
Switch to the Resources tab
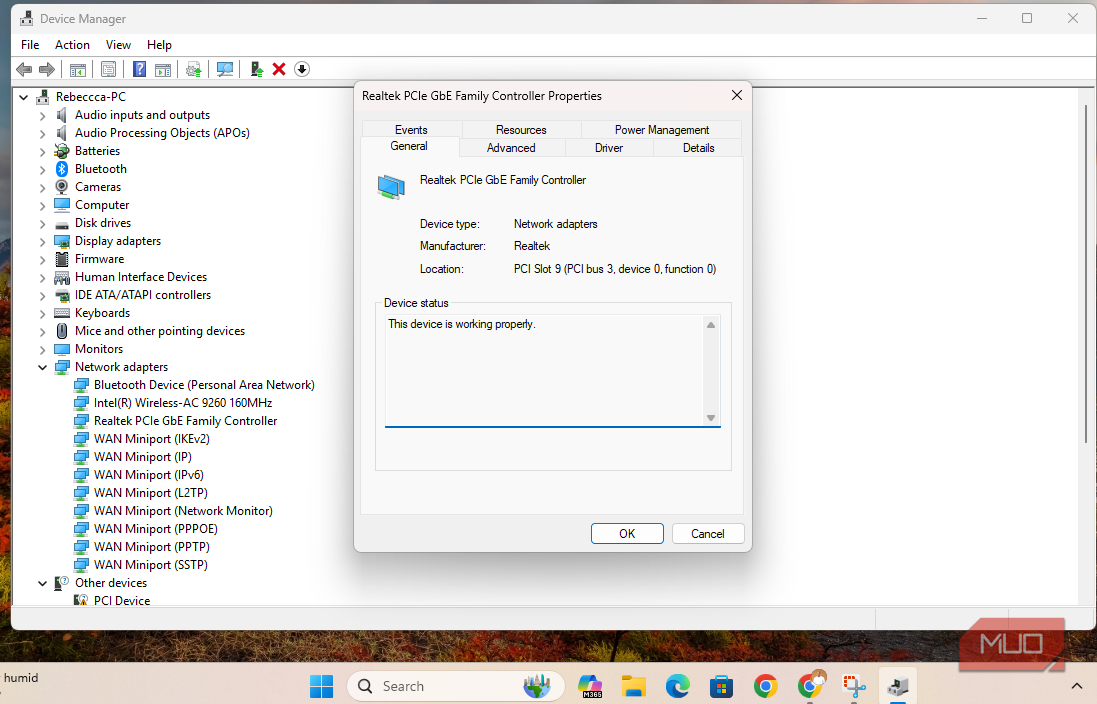coord(521,129)
